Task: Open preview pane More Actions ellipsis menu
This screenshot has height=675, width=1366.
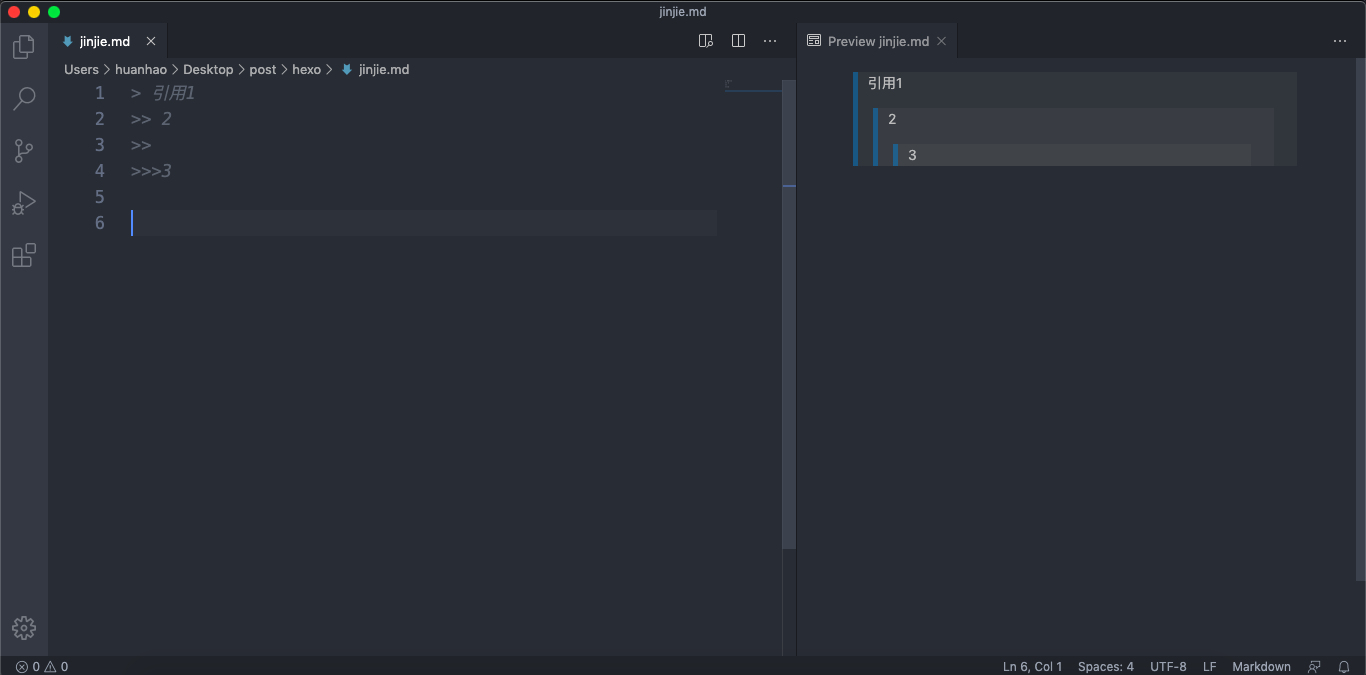Action: 1340,41
